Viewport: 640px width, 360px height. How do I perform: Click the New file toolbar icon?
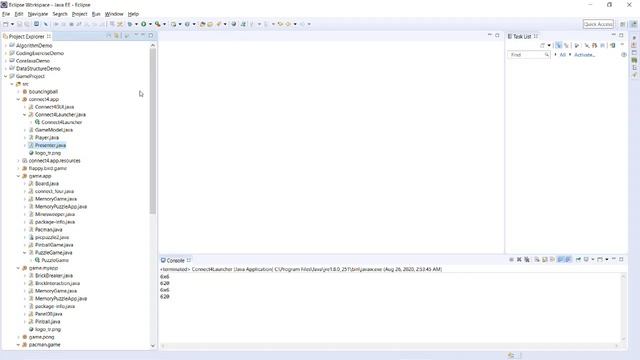click(6, 24)
